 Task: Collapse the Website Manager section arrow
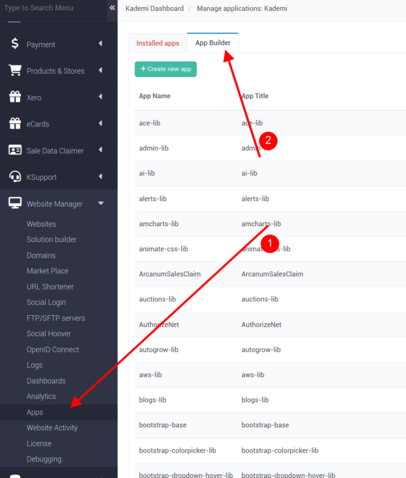pyautogui.click(x=101, y=203)
